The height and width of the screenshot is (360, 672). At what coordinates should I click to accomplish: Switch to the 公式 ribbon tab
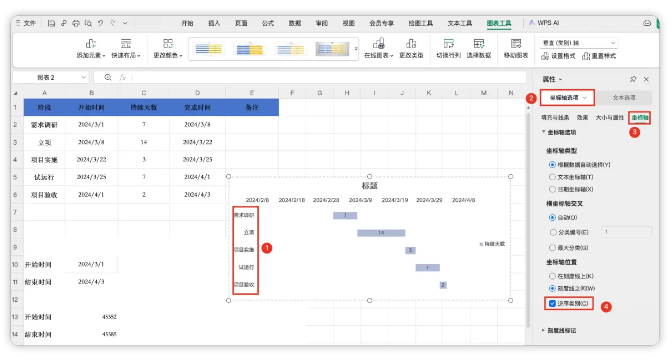pyautogui.click(x=268, y=23)
